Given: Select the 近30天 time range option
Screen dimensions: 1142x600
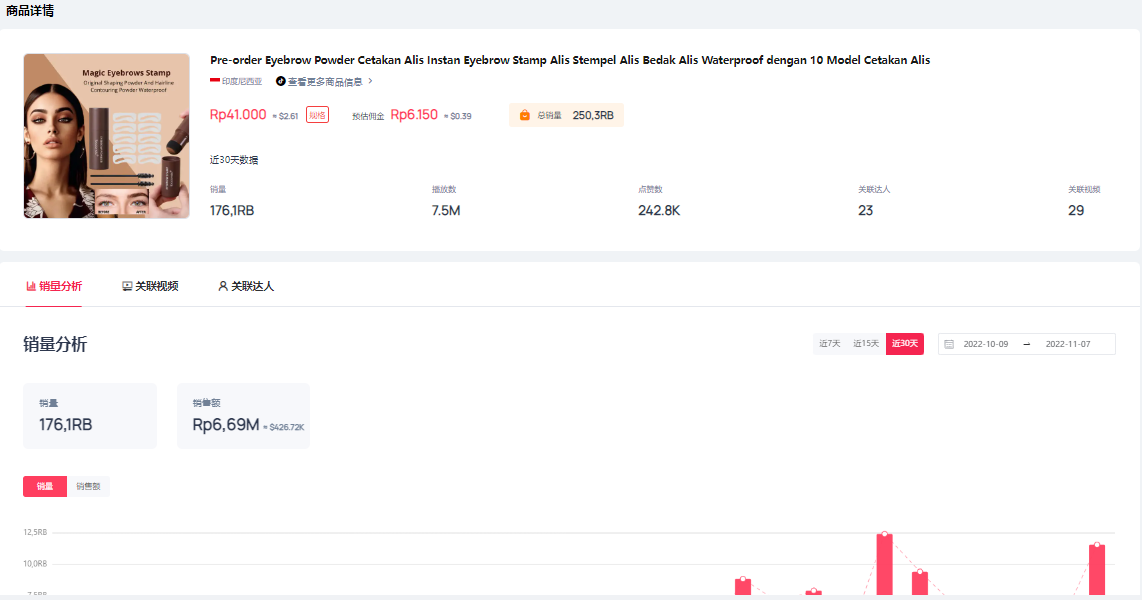Looking at the screenshot, I should [904, 344].
